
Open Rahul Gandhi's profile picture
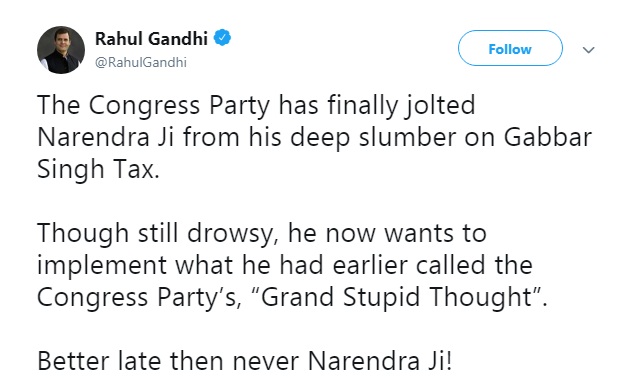point(61,50)
